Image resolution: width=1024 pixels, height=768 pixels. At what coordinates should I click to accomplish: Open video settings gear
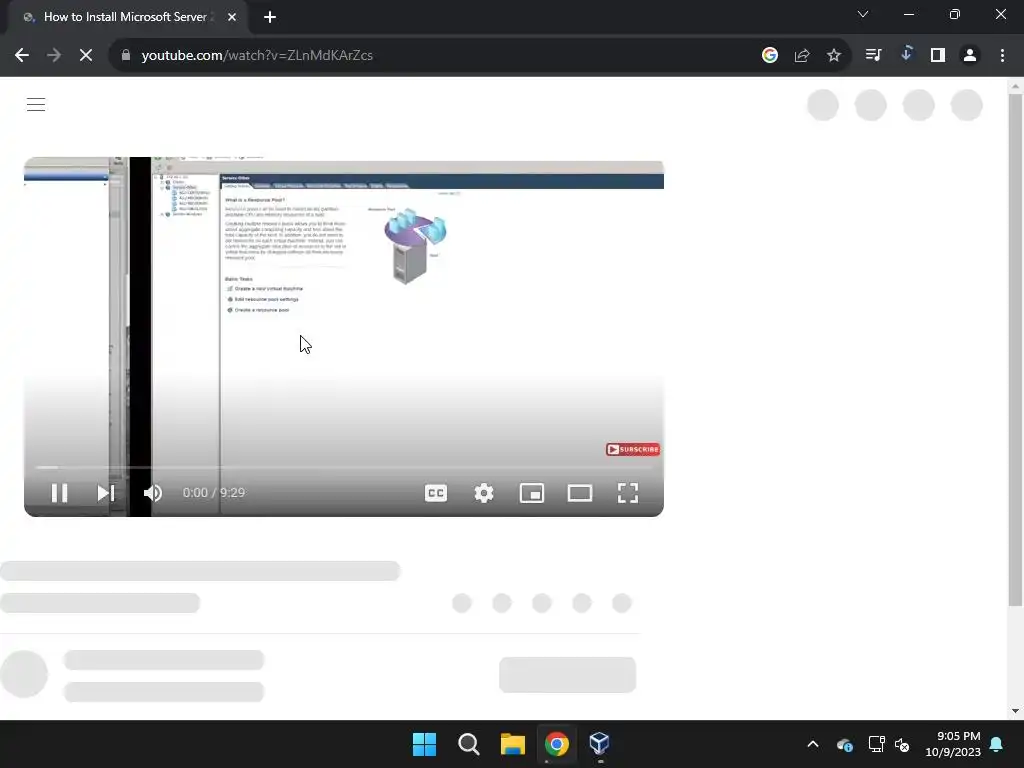point(484,493)
